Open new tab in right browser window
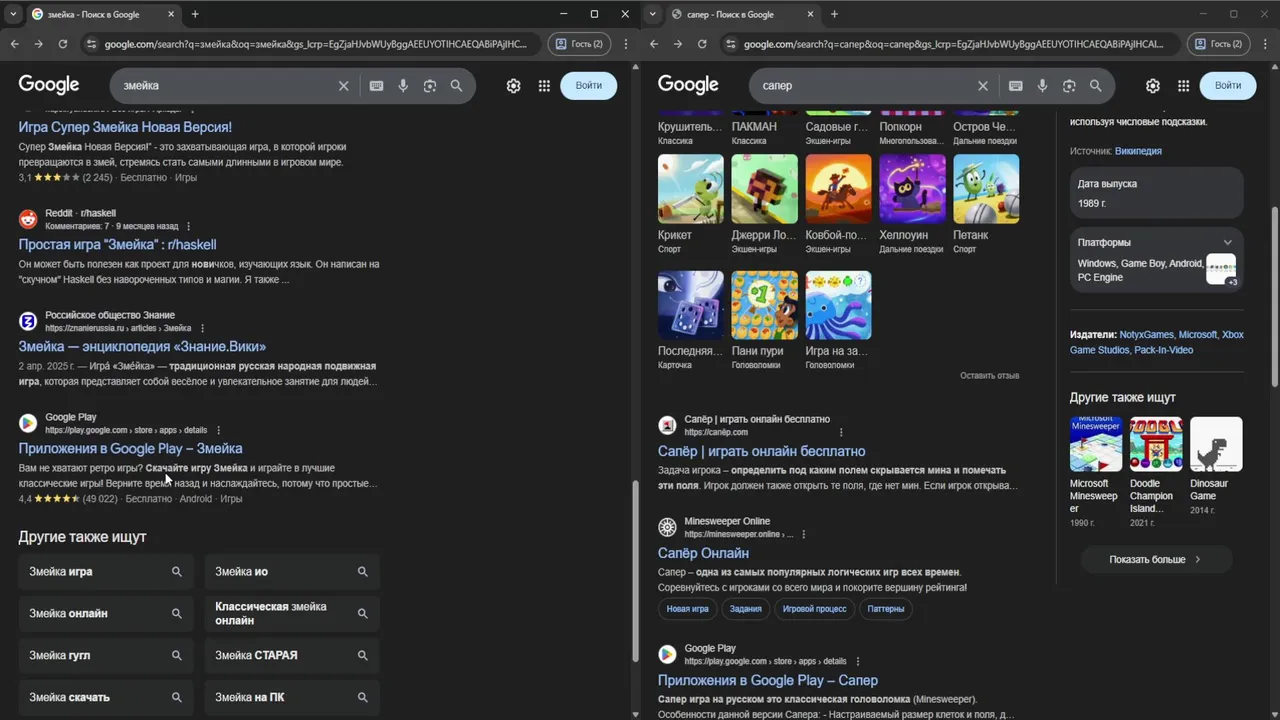 click(834, 14)
